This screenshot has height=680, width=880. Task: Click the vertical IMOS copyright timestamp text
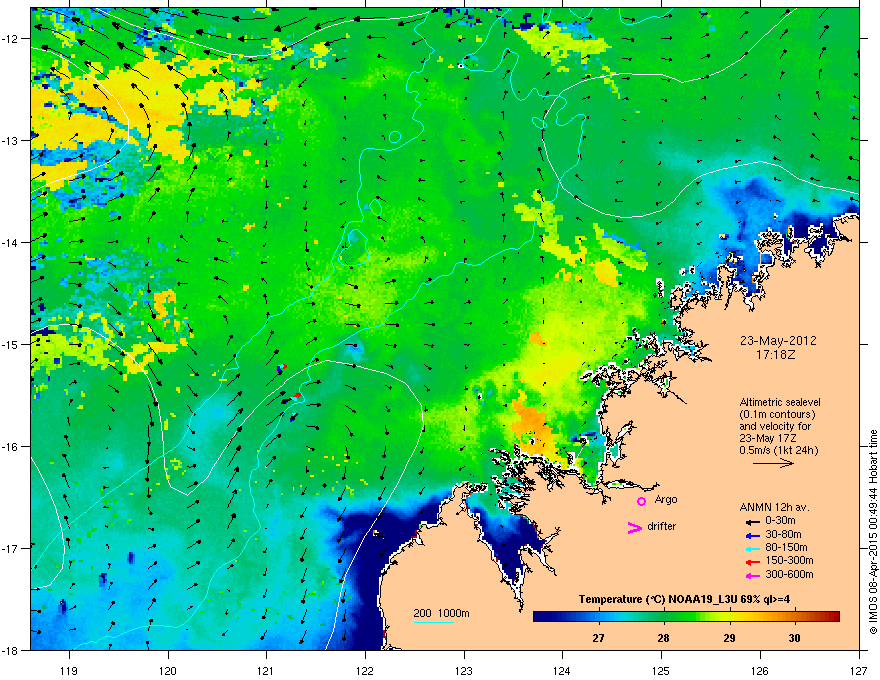coord(873,532)
